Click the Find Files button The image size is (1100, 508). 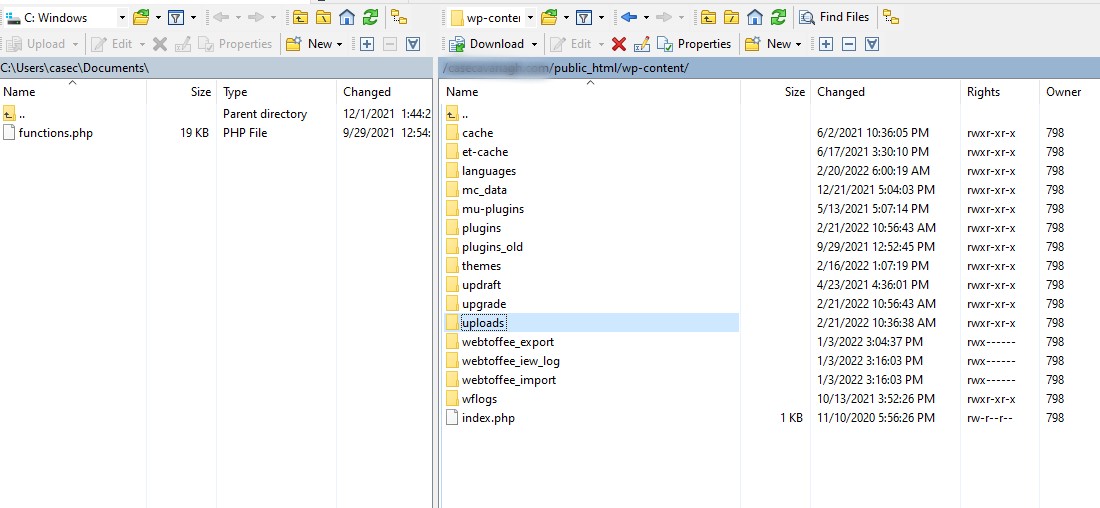(x=834, y=17)
